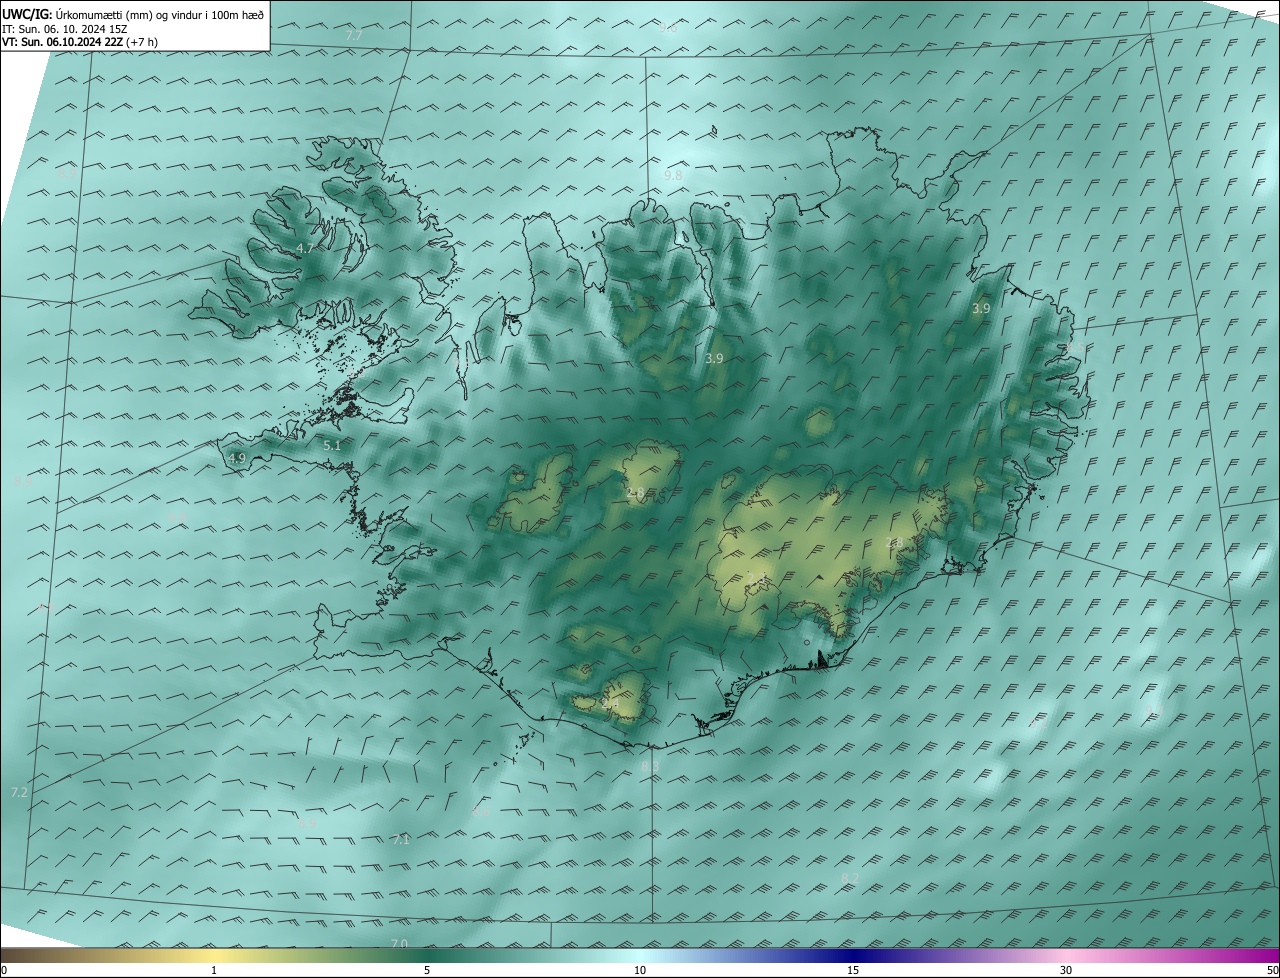Screen dimensions: 1280x978
Task: Click the 2.4 value on the southern glacier
Action: [610, 705]
